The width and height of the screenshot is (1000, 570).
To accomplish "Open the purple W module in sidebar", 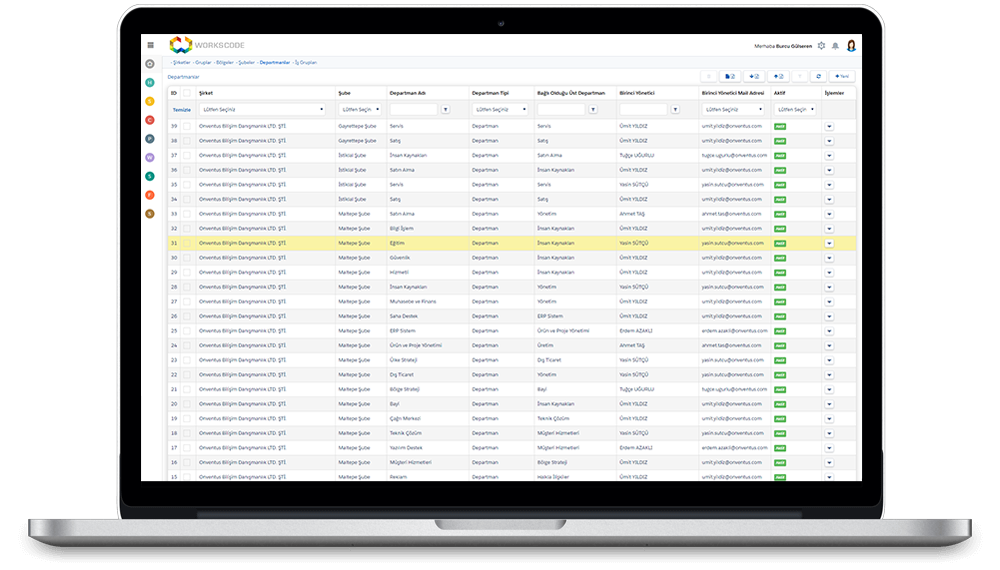I will [x=150, y=157].
